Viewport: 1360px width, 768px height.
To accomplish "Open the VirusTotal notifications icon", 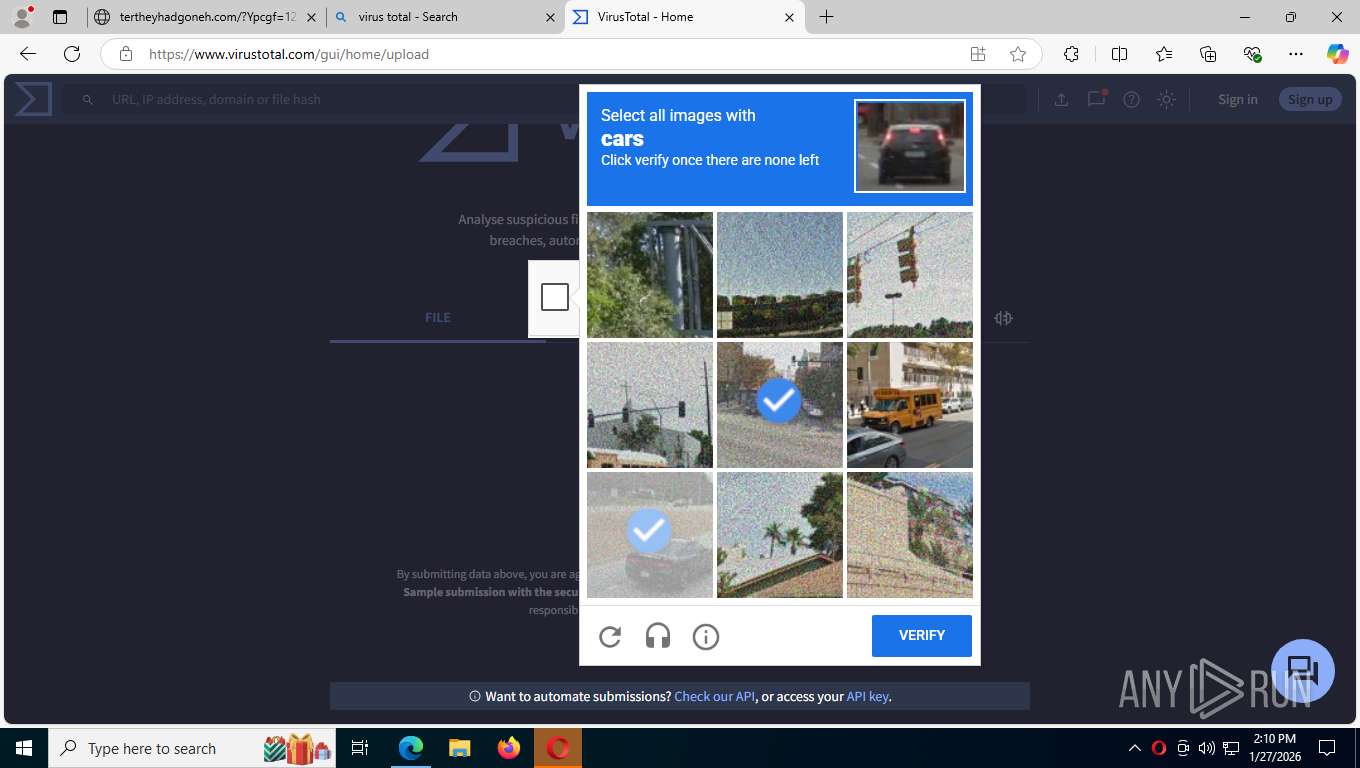I will 1097,99.
